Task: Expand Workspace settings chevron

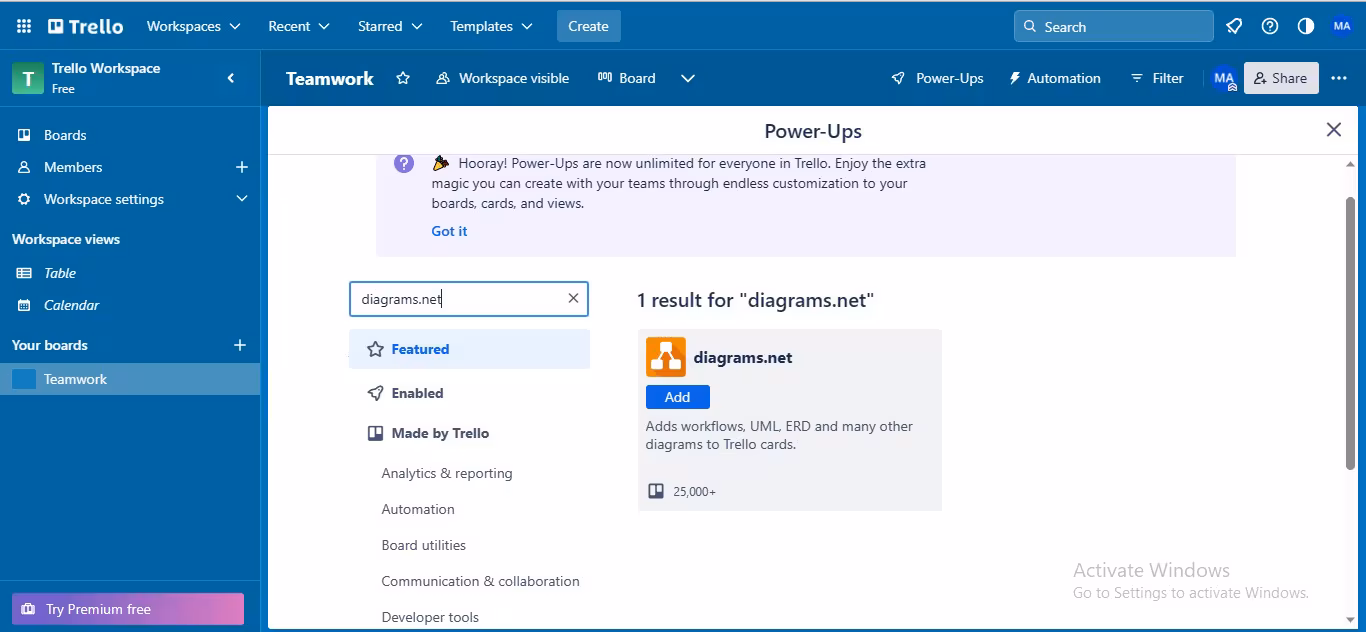Action: pos(241,199)
